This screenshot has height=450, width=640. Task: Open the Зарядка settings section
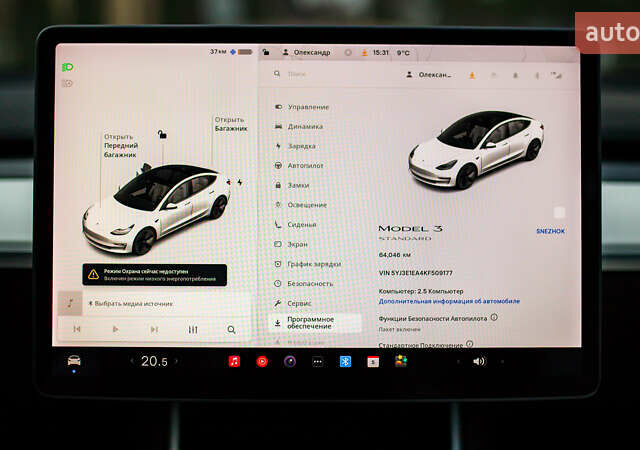301,146
